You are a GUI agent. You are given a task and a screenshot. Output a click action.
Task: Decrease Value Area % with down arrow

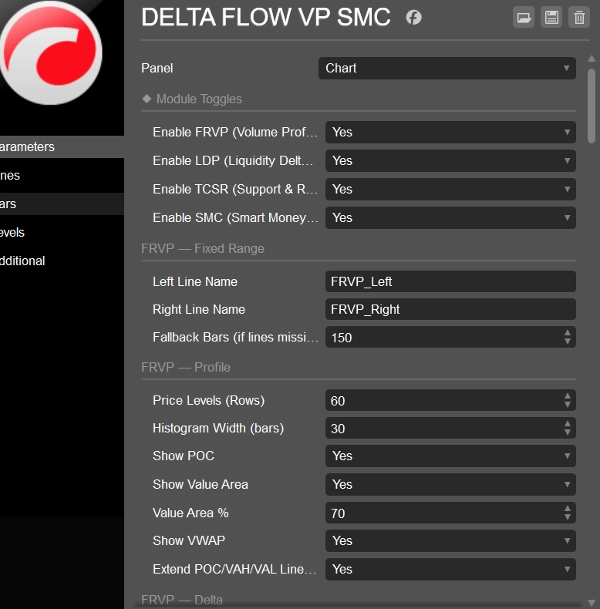pos(567,517)
